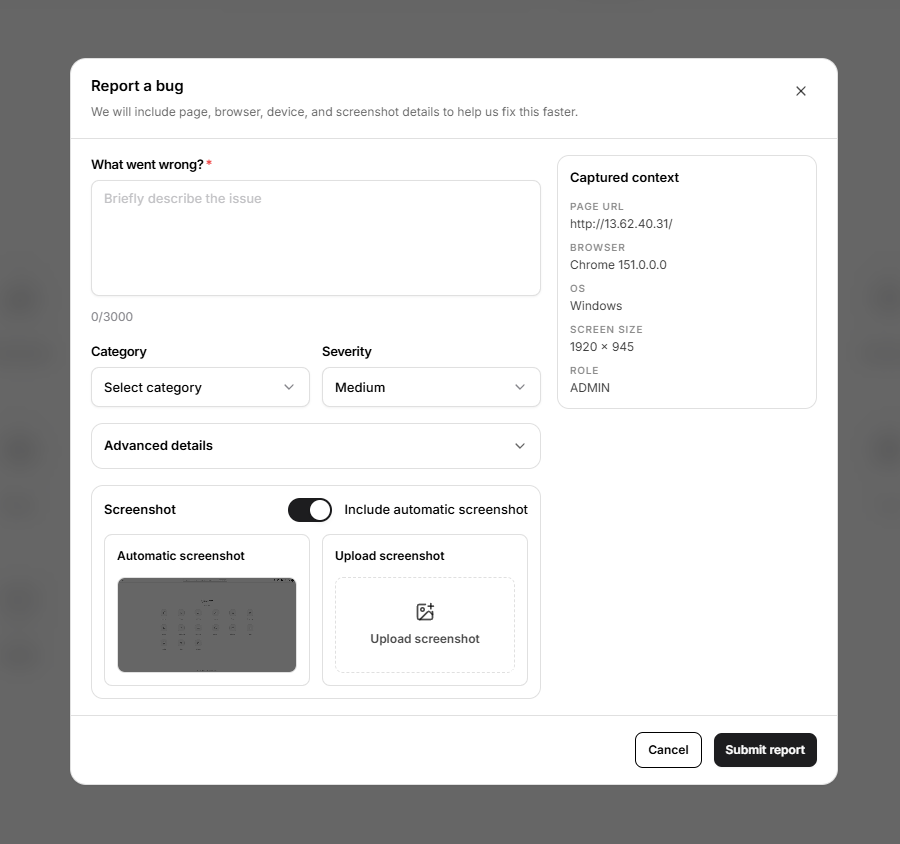Click the Upload screenshot card title
This screenshot has height=844, width=900.
(x=390, y=556)
